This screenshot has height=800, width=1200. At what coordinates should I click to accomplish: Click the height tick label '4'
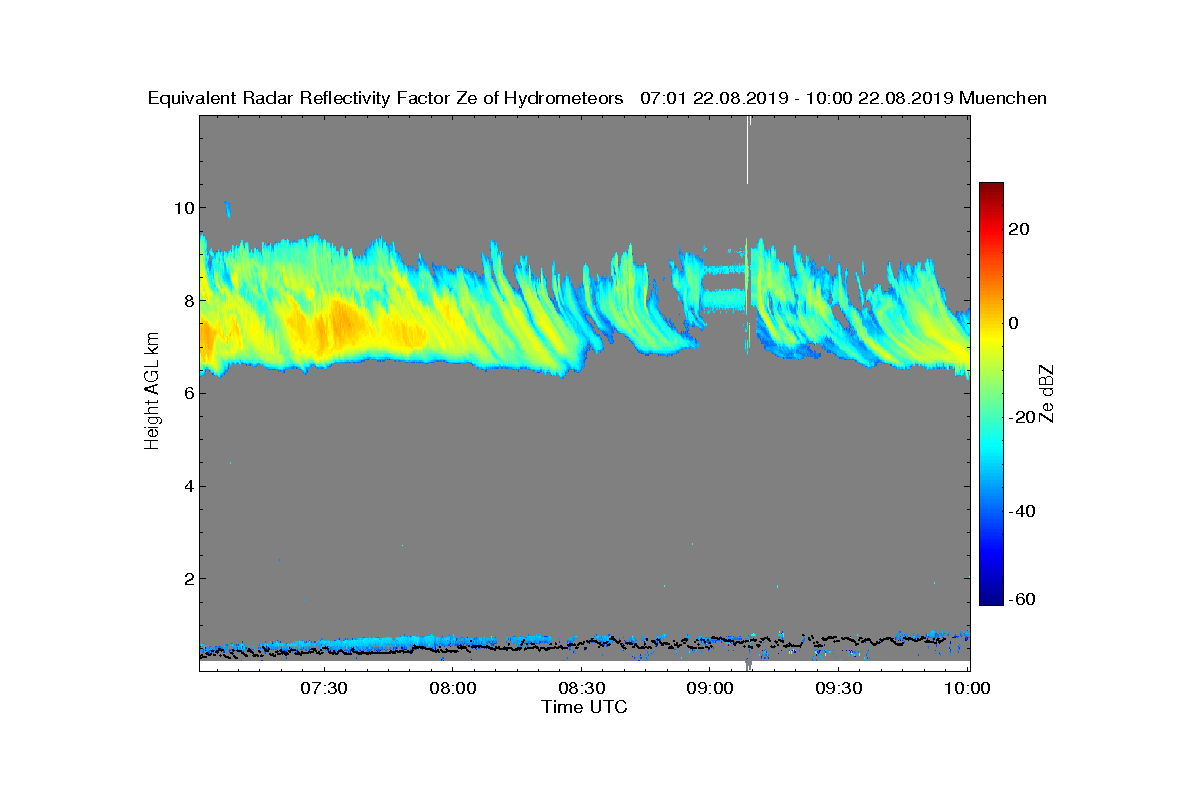188,486
